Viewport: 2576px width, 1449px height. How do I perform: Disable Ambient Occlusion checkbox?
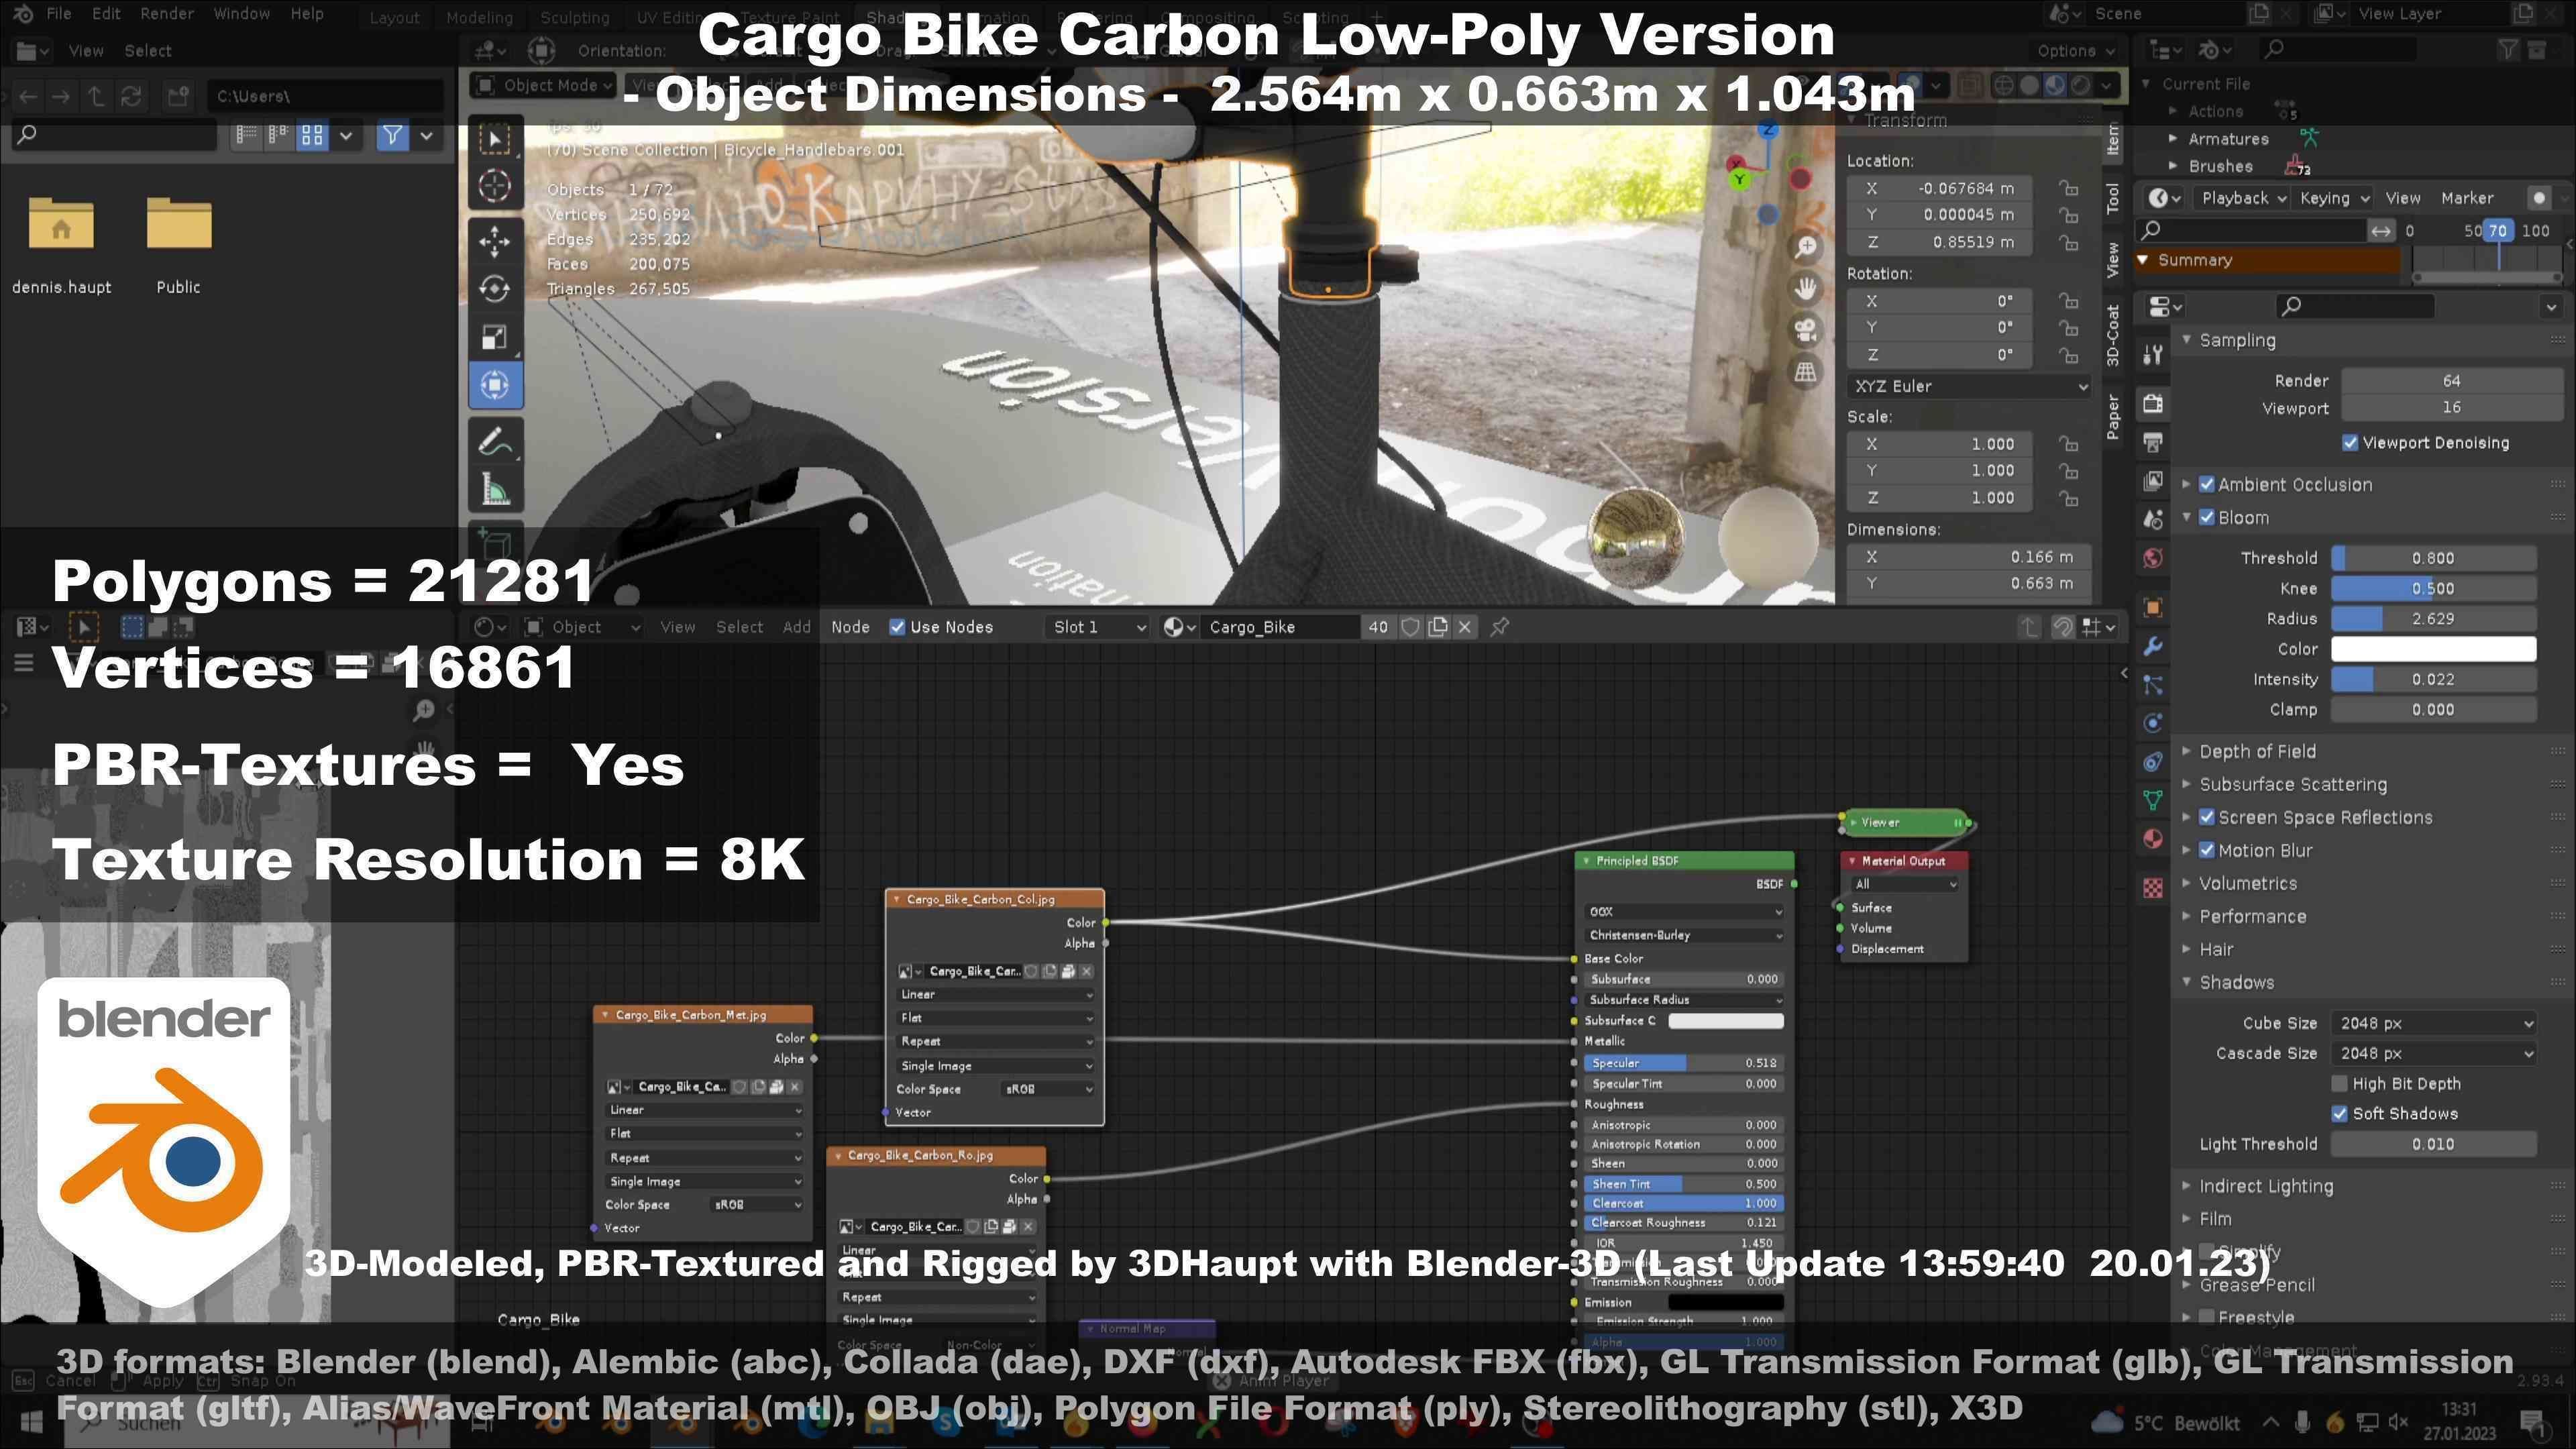[x=2207, y=484]
